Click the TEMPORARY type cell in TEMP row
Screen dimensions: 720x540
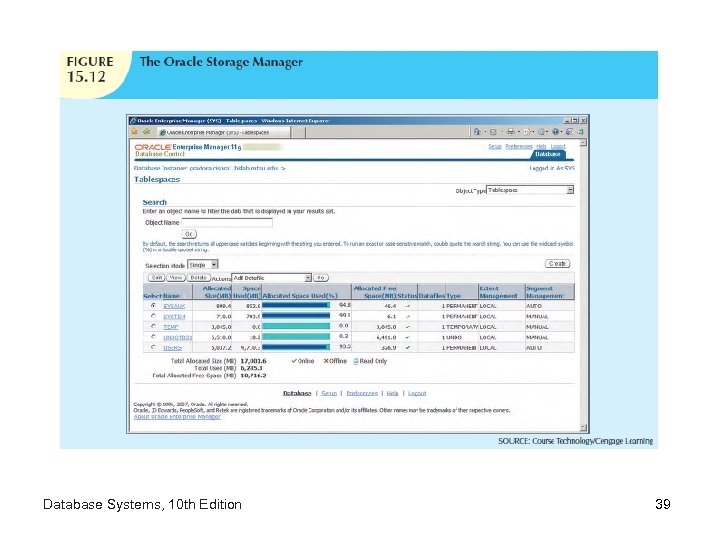(462, 327)
